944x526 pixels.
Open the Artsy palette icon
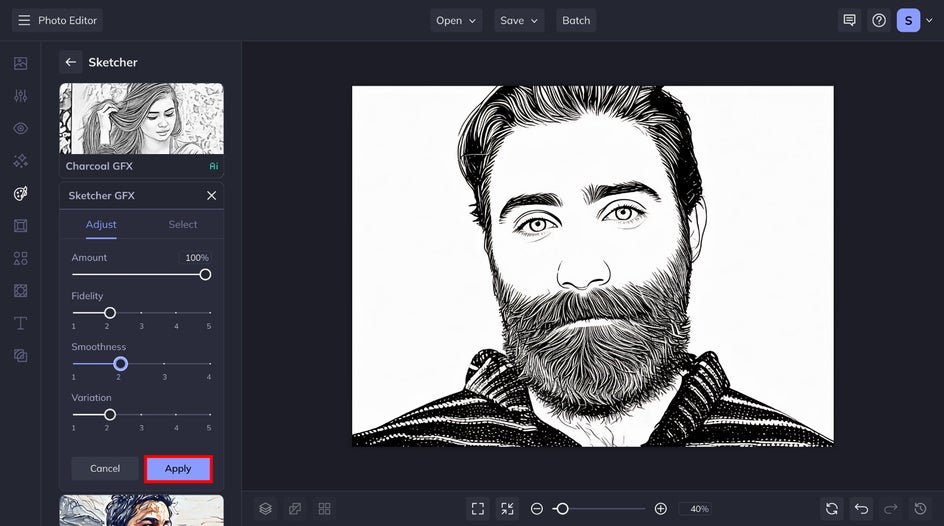(20, 193)
